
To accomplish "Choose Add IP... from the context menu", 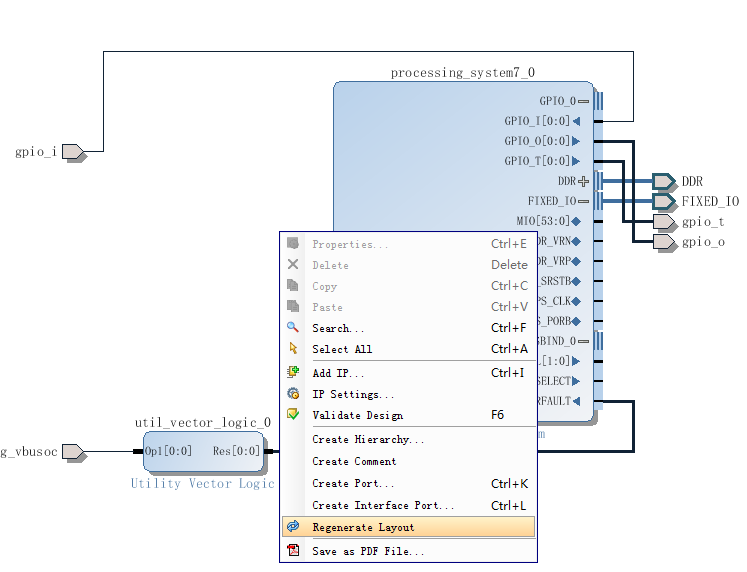I will 408,372.
